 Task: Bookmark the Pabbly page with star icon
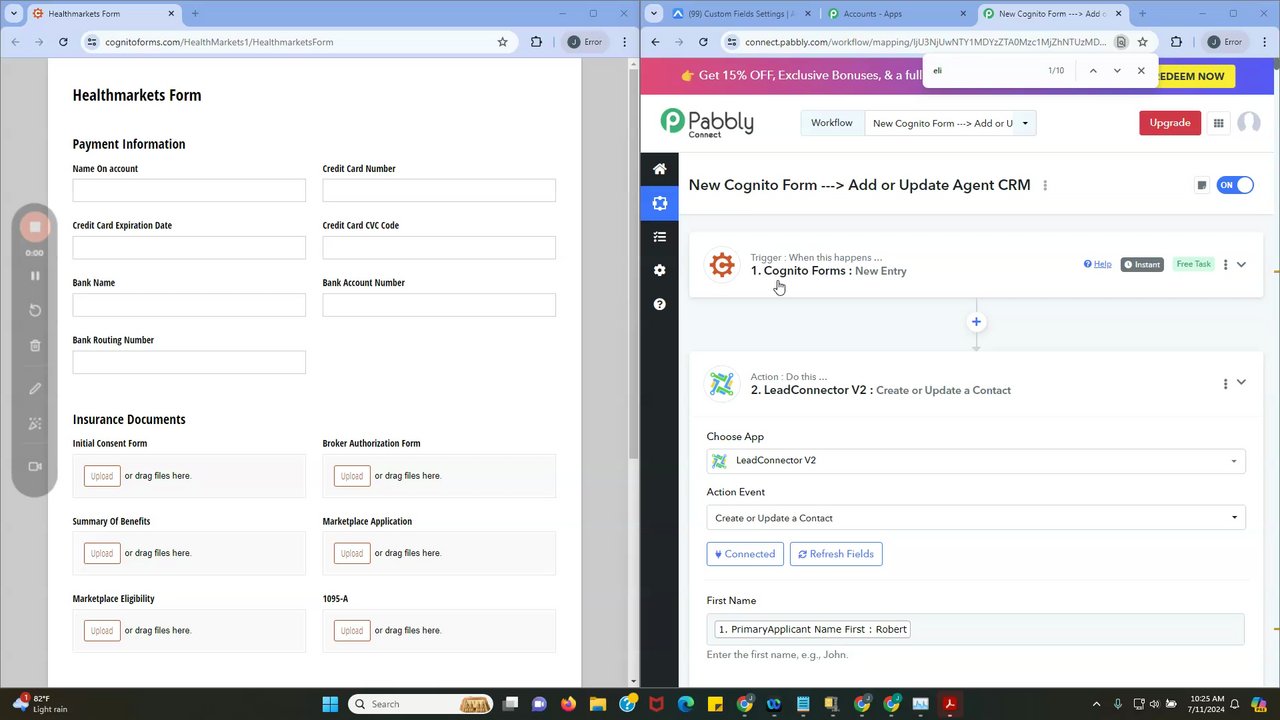tap(1143, 42)
